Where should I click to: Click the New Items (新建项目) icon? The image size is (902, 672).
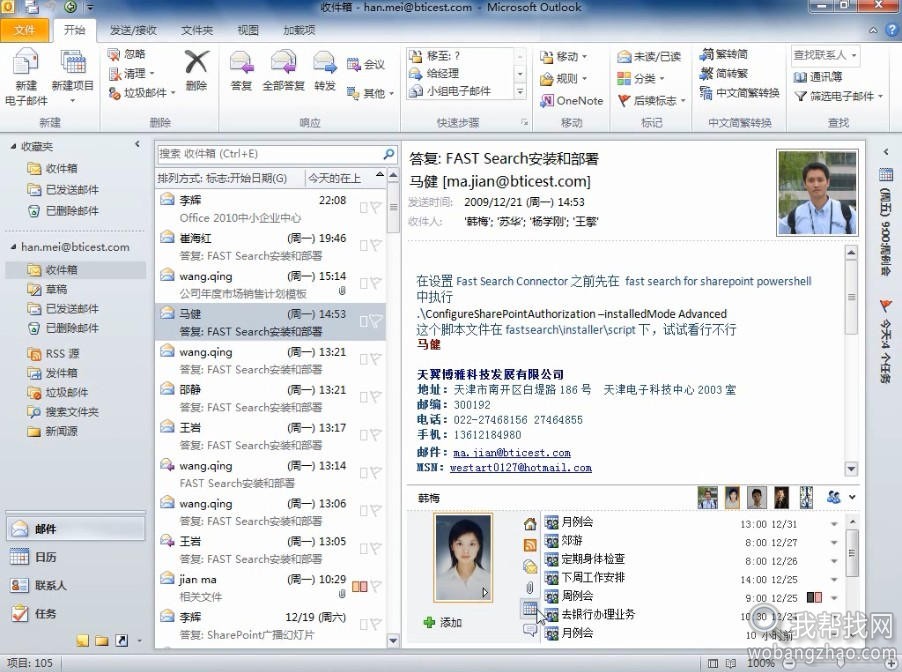pyautogui.click(x=73, y=62)
